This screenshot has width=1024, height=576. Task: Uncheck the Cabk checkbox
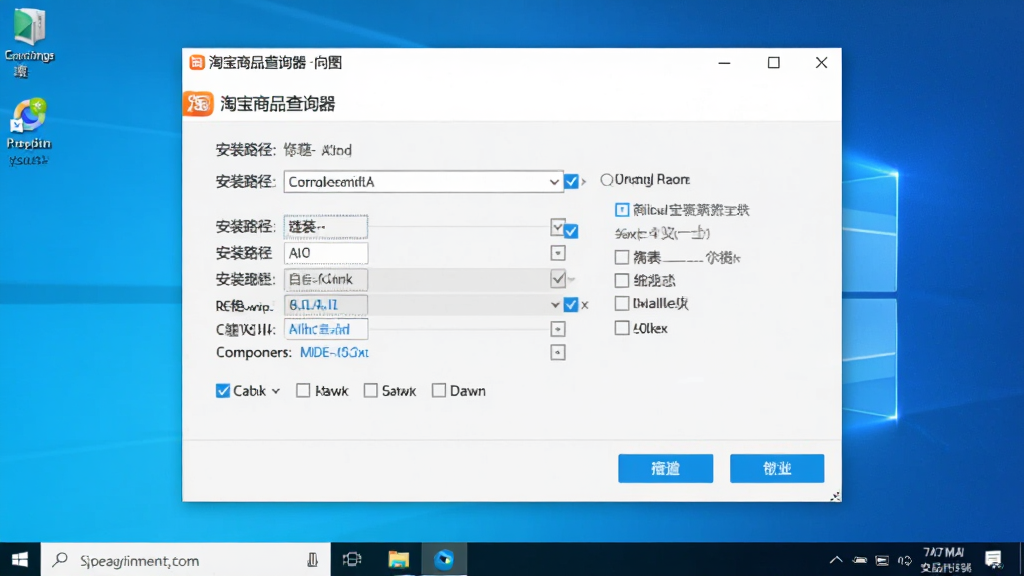tap(223, 391)
